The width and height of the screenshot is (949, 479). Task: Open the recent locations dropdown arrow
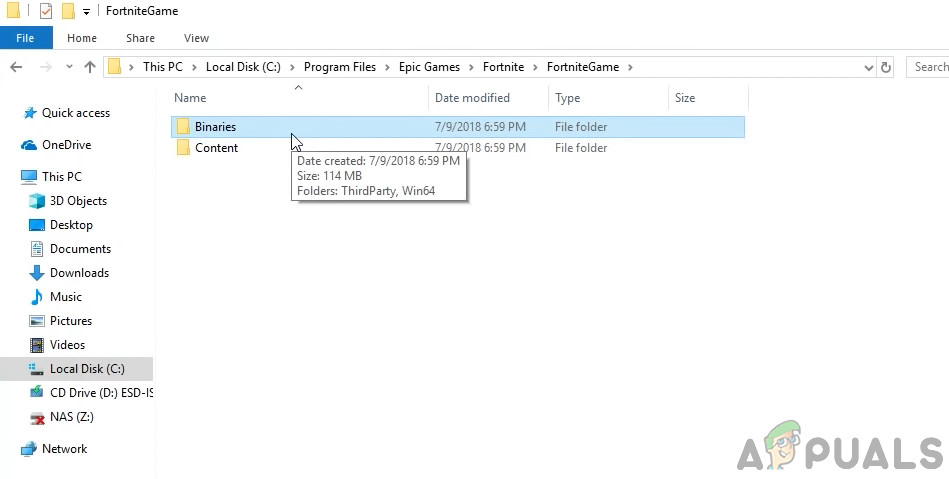tap(69, 67)
